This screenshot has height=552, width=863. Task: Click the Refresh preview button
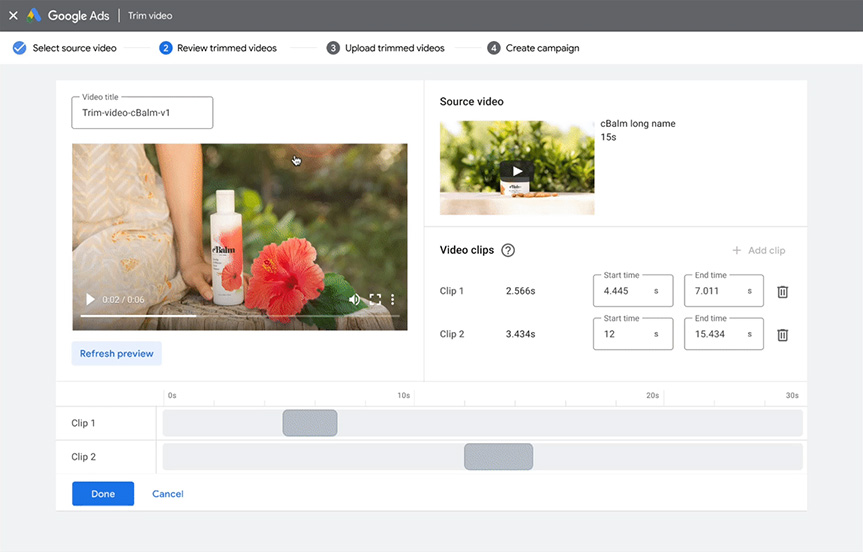116,353
